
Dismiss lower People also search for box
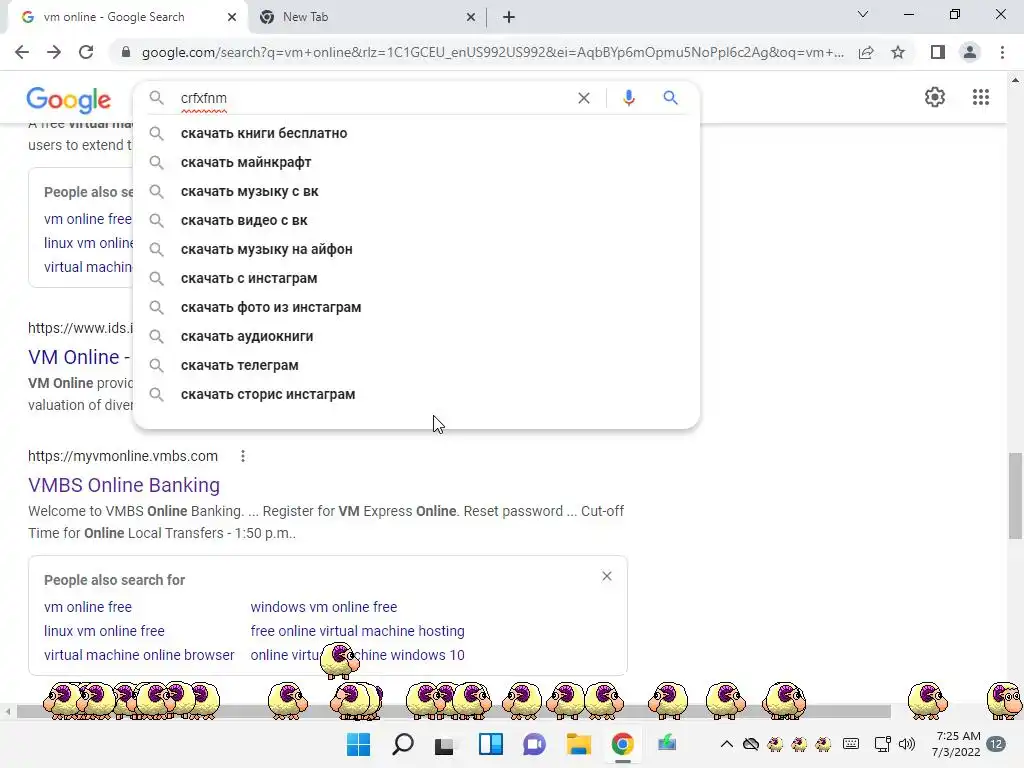click(607, 576)
